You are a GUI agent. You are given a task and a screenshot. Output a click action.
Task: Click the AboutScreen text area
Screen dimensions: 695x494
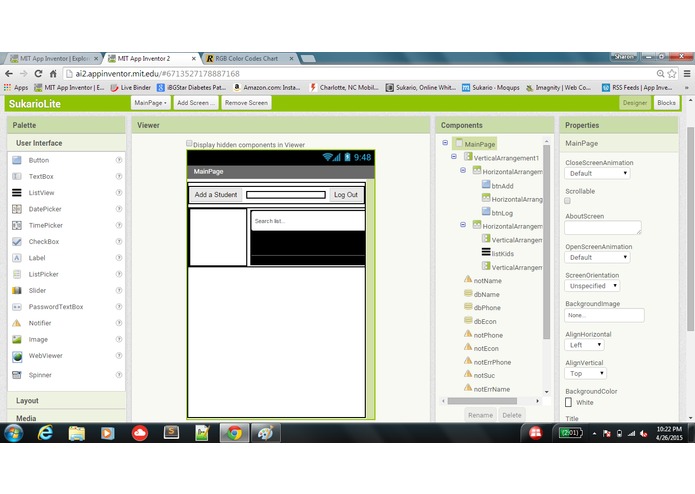(603, 228)
